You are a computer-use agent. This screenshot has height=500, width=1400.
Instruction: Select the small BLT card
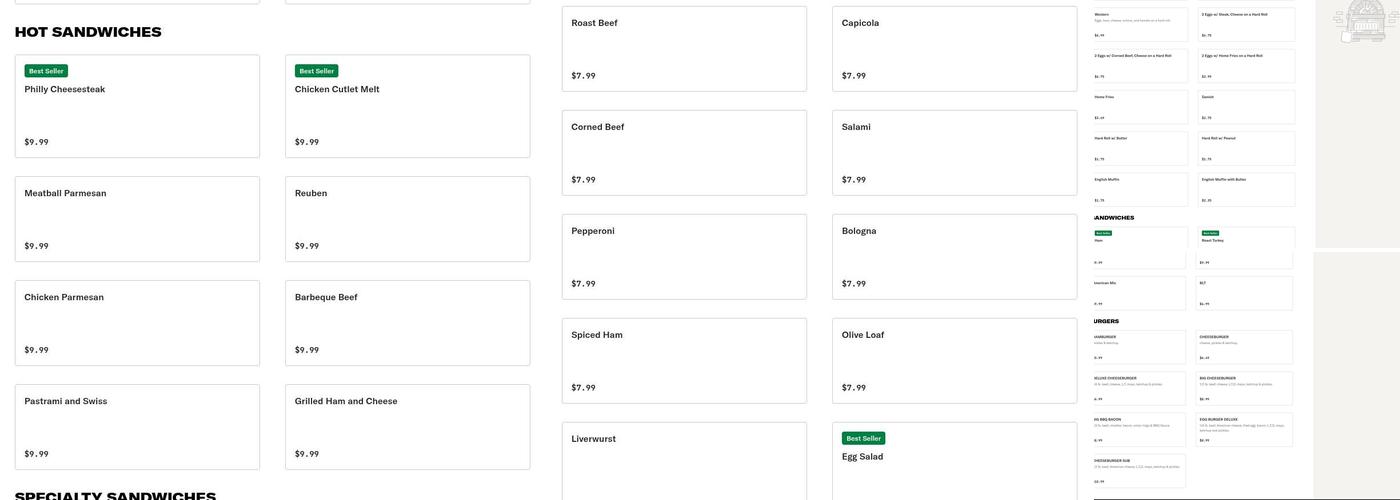point(1245,293)
